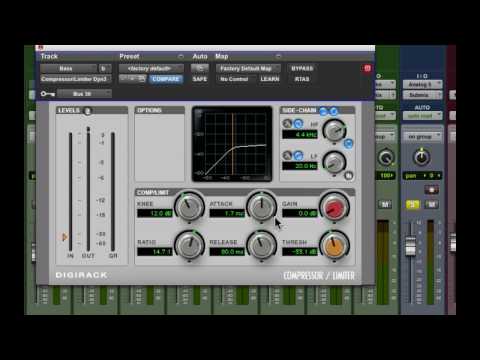
Task: Click the pan knob on the blue mixer channel
Action: tap(421, 157)
